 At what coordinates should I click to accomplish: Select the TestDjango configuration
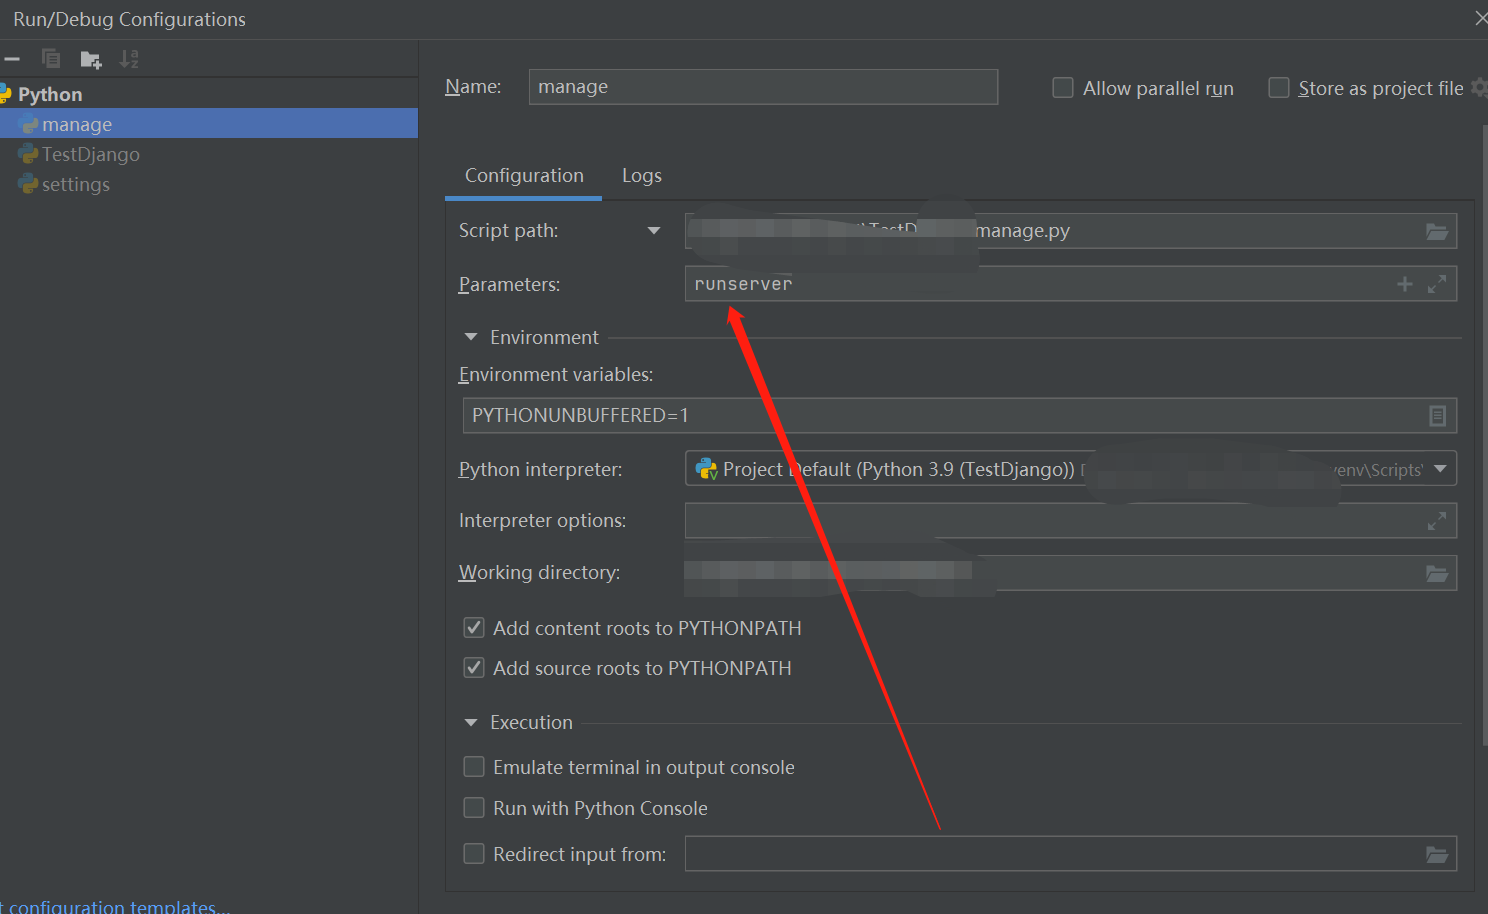90,154
